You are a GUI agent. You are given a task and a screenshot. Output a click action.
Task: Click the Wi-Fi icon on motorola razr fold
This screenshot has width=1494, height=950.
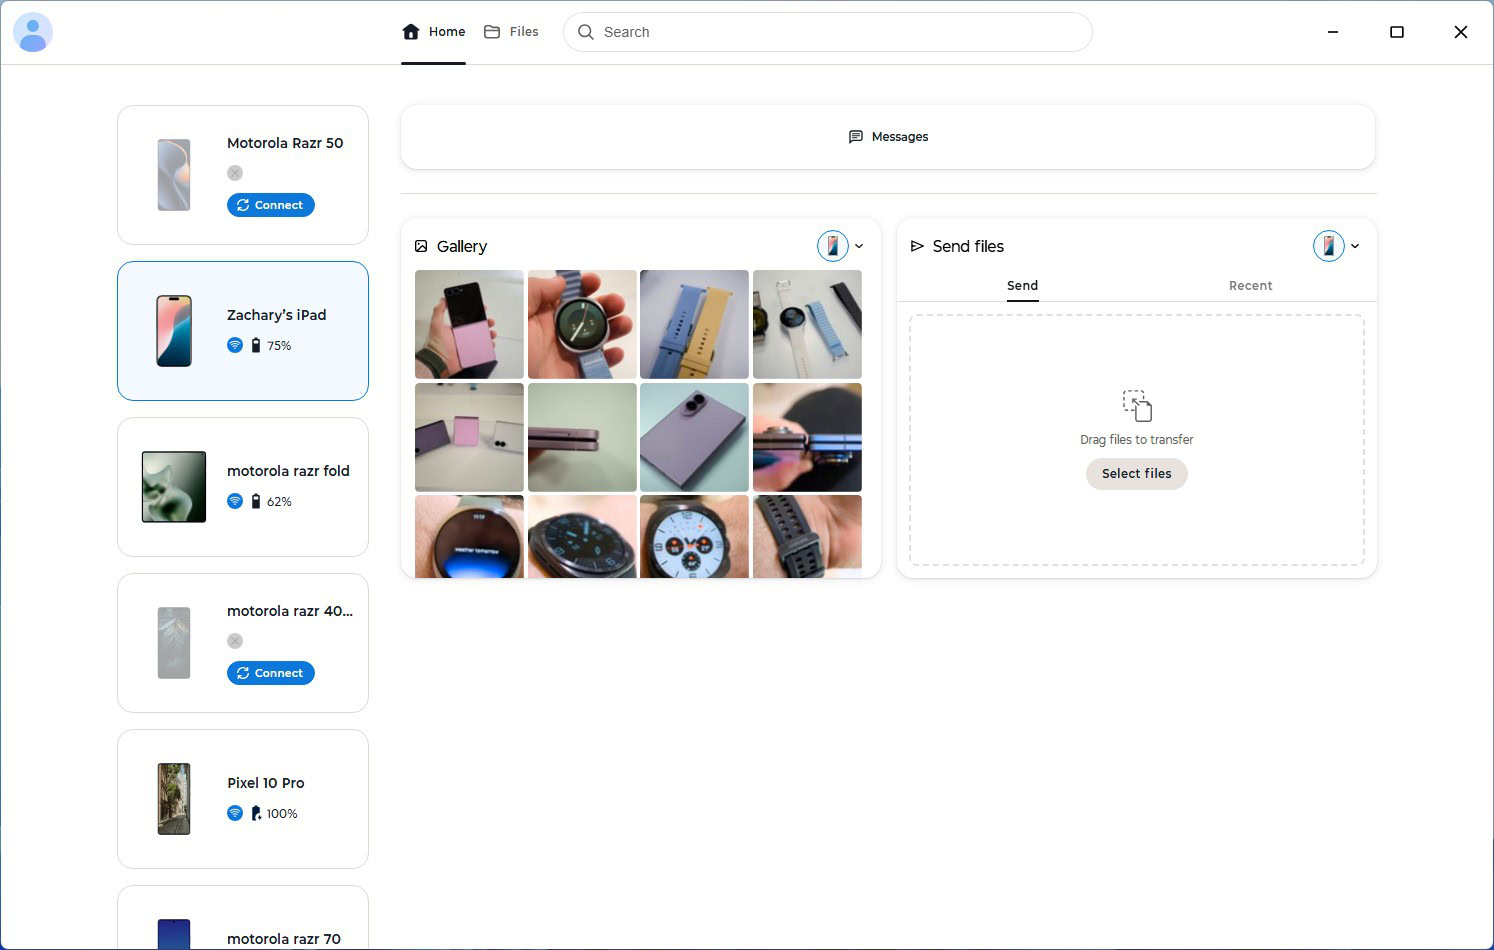point(235,501)
